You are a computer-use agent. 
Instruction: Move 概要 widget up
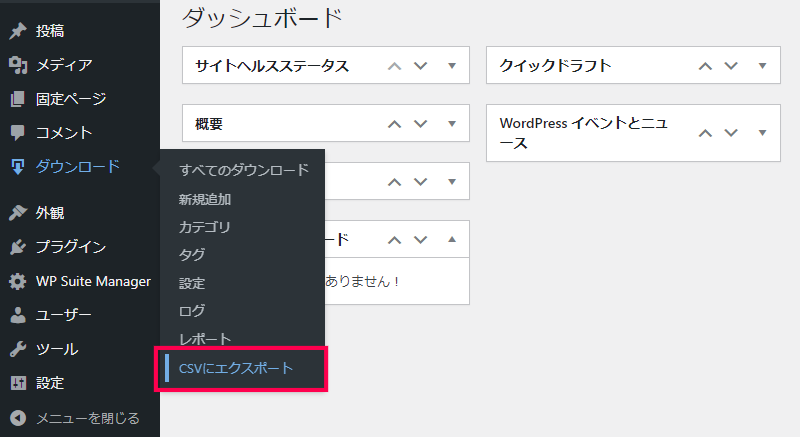pos(394,124)
